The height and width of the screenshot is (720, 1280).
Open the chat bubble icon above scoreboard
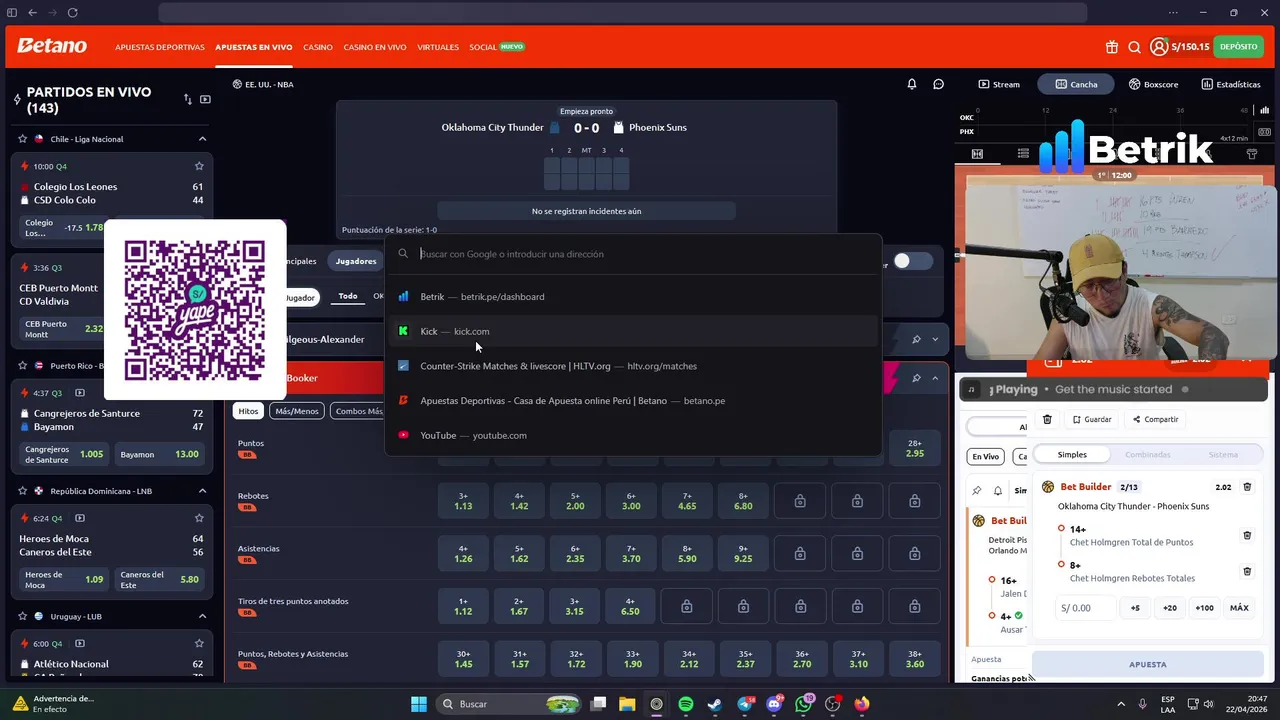point(939,84)
